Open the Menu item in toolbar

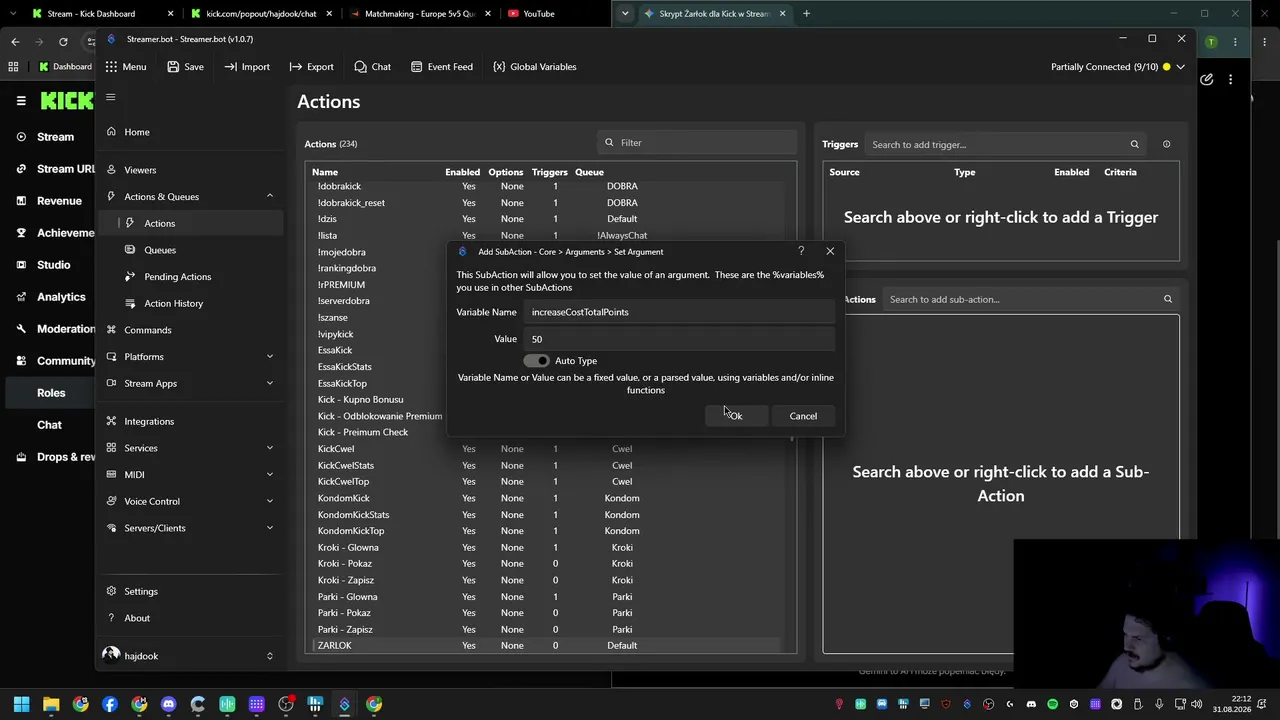126,67
